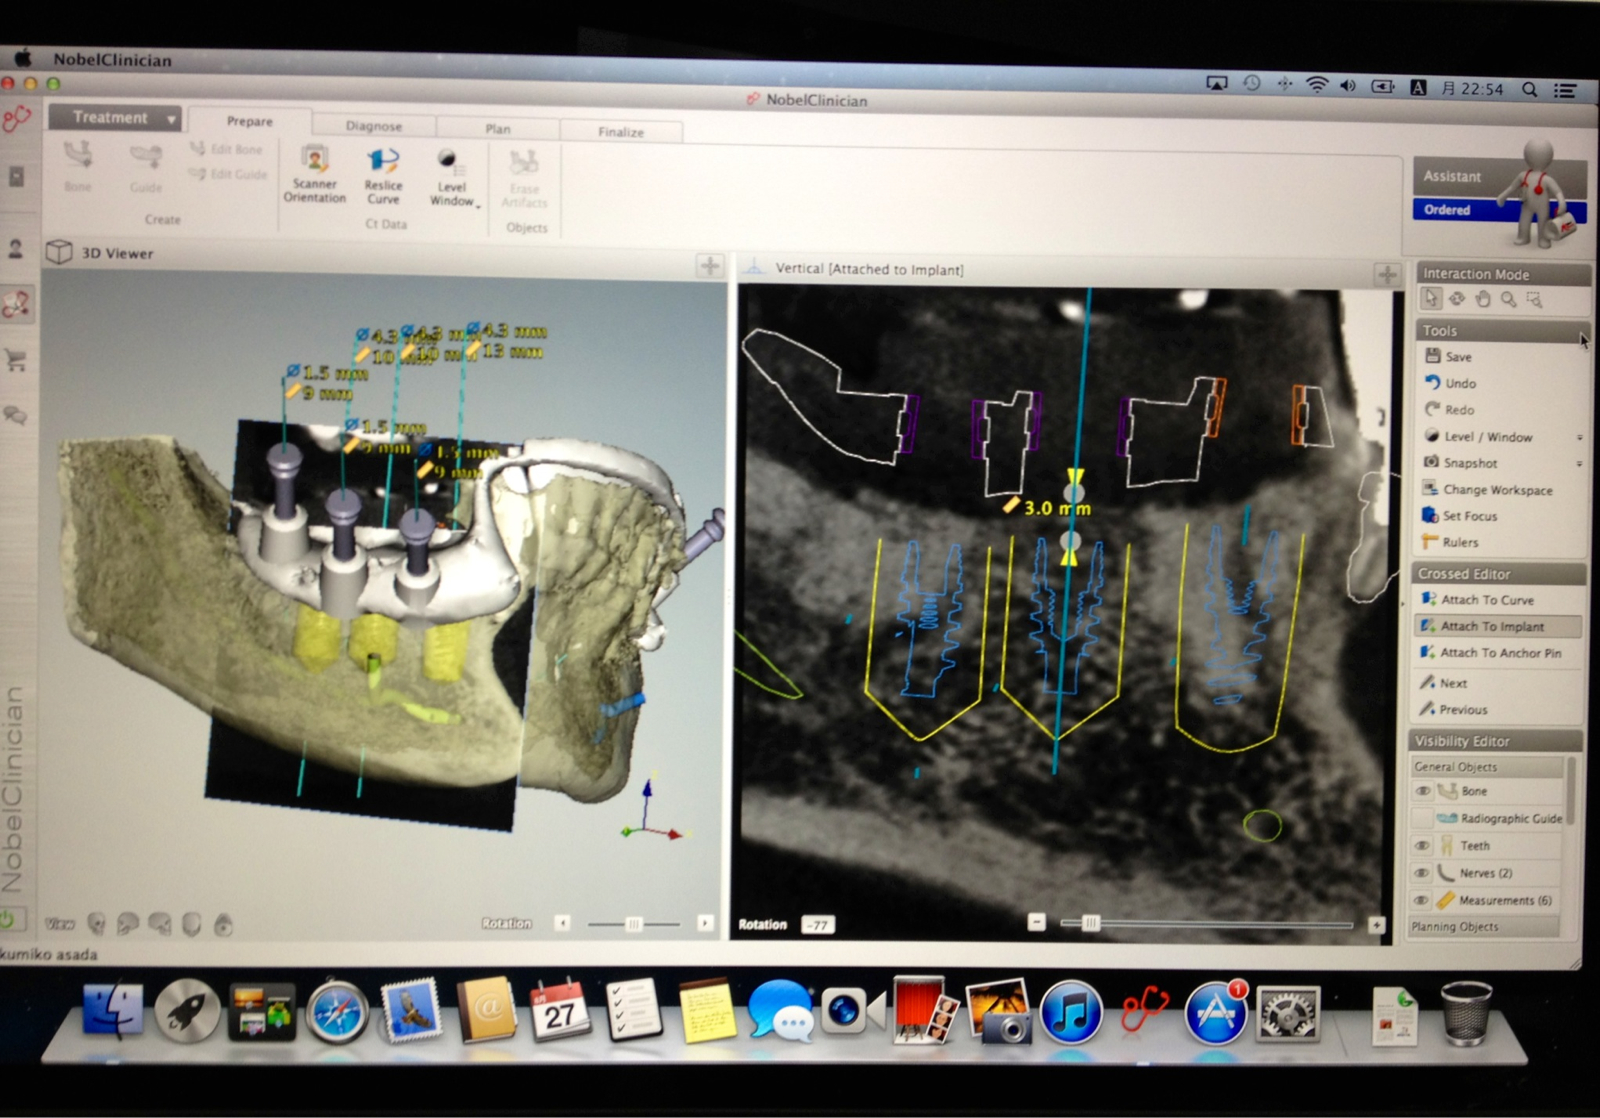Click Change Workspace
The image size is (1600, 1118).
(x=1488, y=490)
